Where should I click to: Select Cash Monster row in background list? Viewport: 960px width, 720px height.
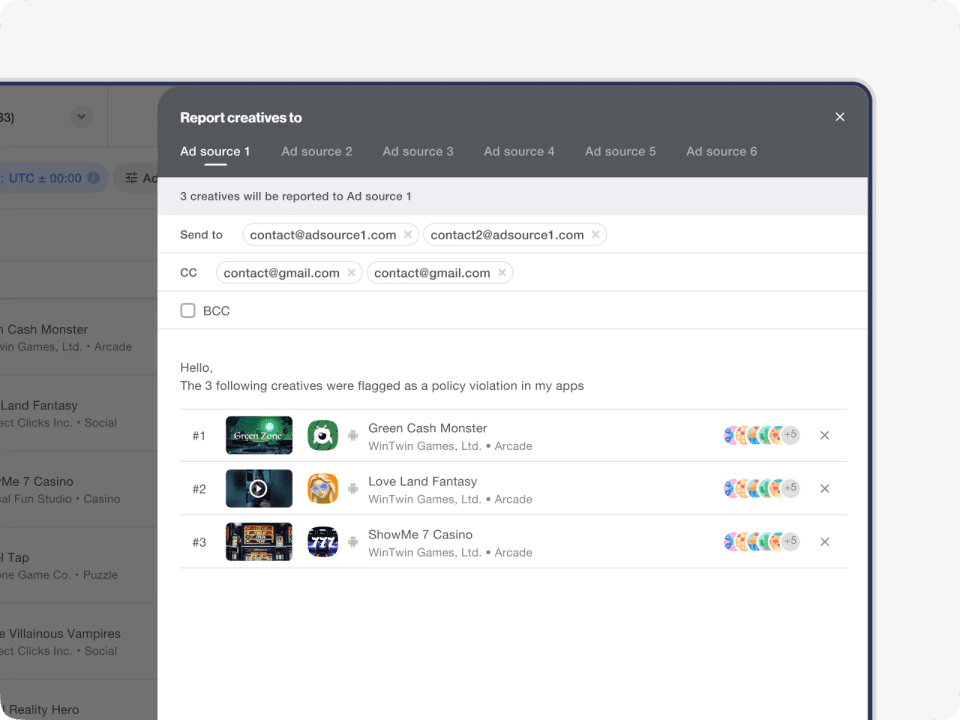click(x=78, y=337)
